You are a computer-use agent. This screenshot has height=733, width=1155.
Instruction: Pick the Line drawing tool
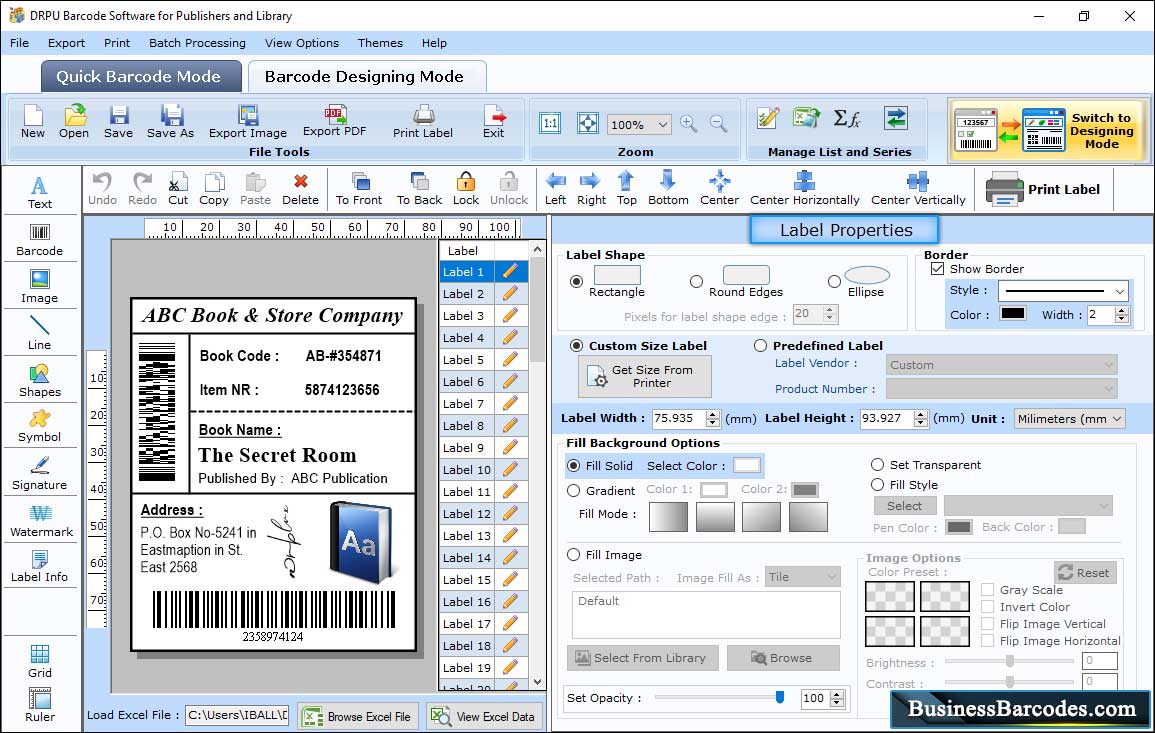(x=40, y=333)
